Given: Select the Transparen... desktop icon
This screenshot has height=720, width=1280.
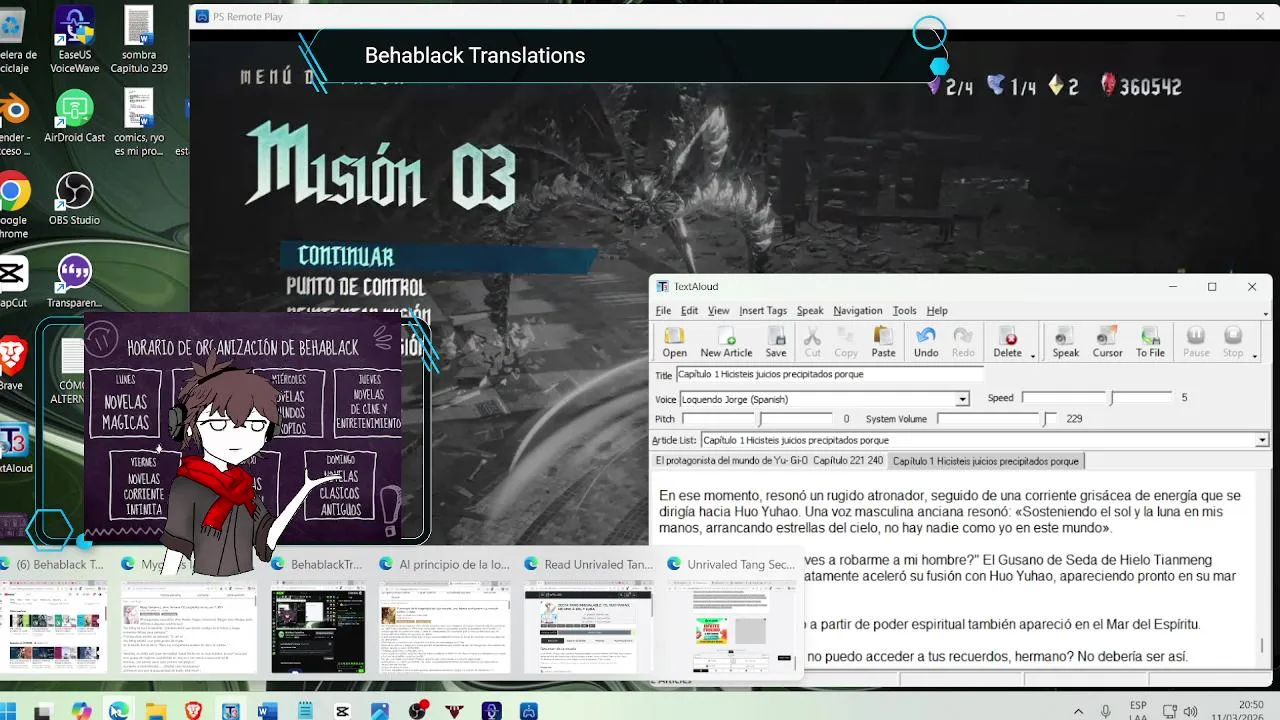Looking at the screenshot, I should [74, 282].
